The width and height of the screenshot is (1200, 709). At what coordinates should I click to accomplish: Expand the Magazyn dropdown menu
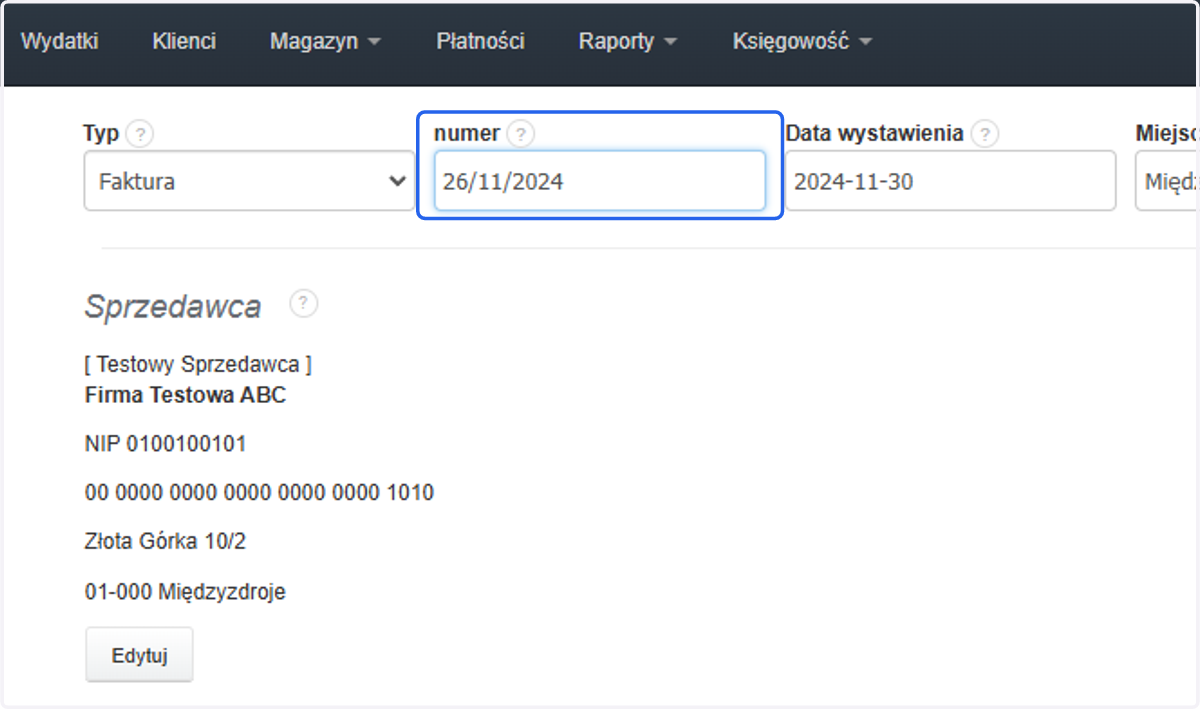point(326,42)
